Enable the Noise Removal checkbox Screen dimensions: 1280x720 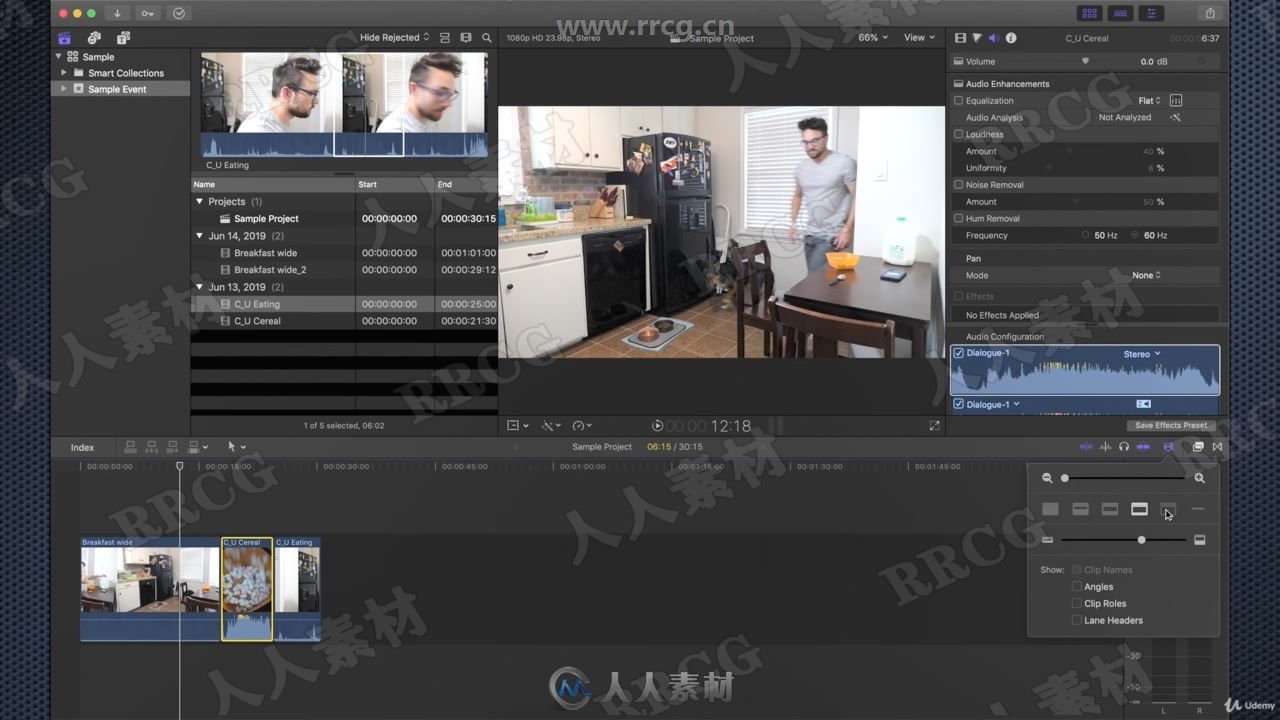[x=958, y=184]
